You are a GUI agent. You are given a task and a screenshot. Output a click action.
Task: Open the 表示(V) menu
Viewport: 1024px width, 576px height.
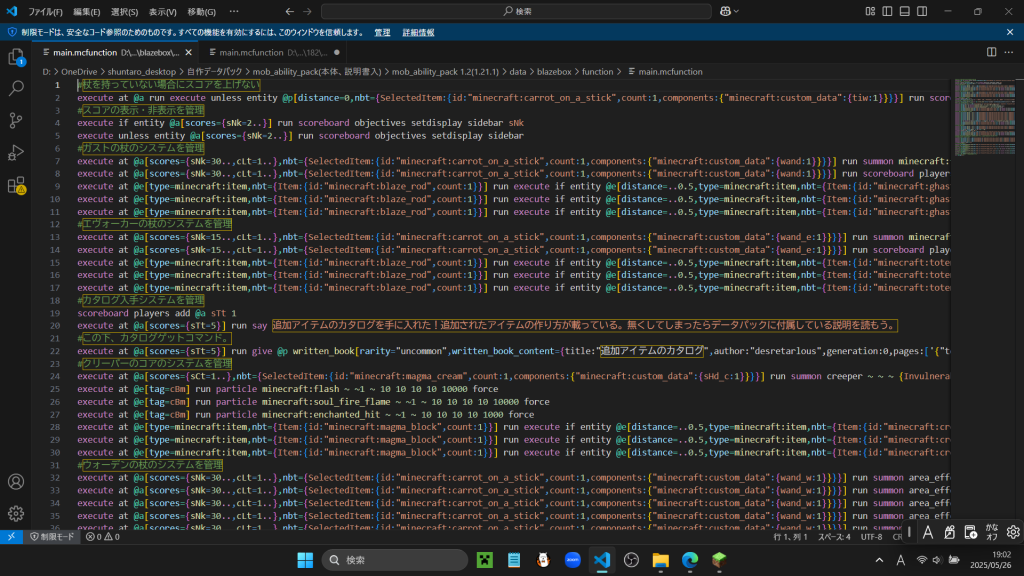[163, 12]
